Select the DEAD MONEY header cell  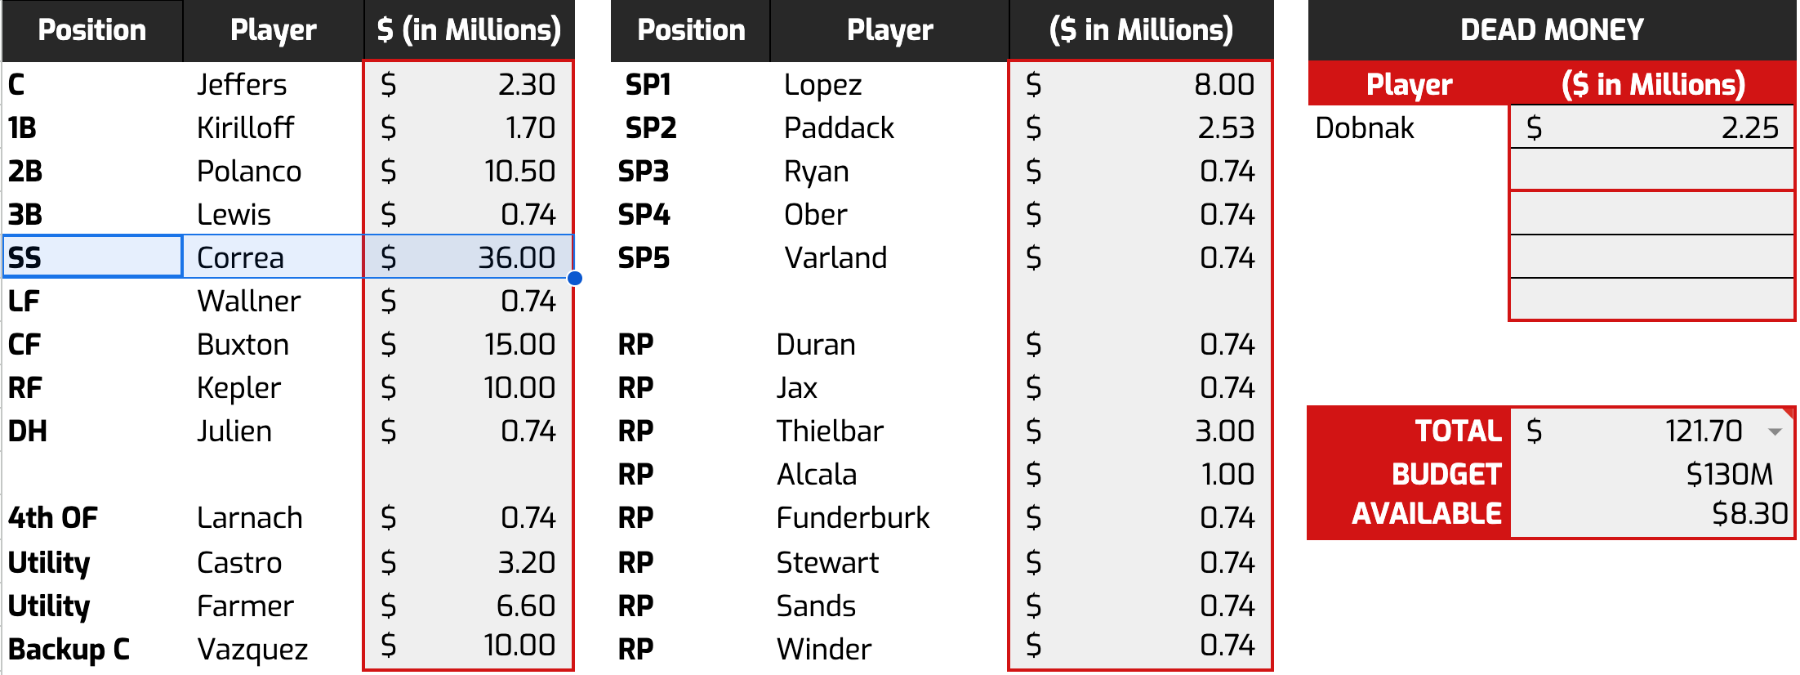click(1551, 30)
